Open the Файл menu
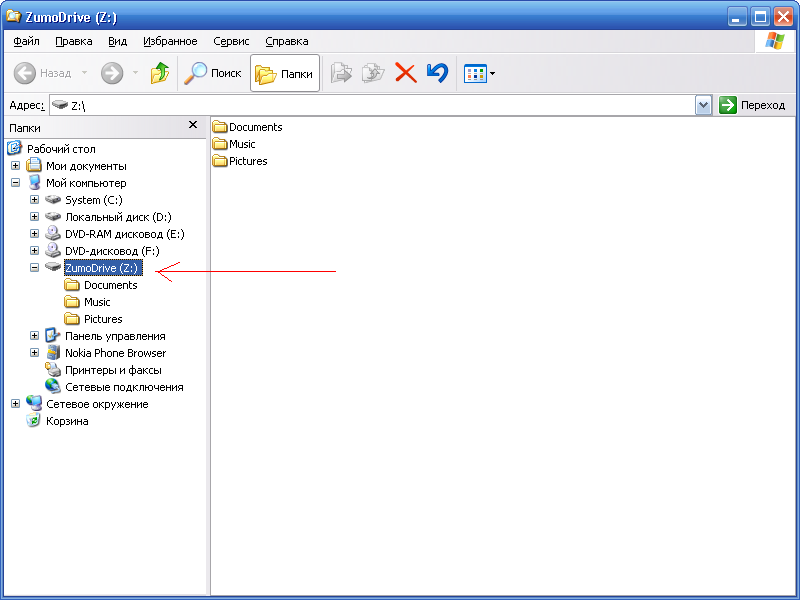800x600 pixels. (27, 41)
